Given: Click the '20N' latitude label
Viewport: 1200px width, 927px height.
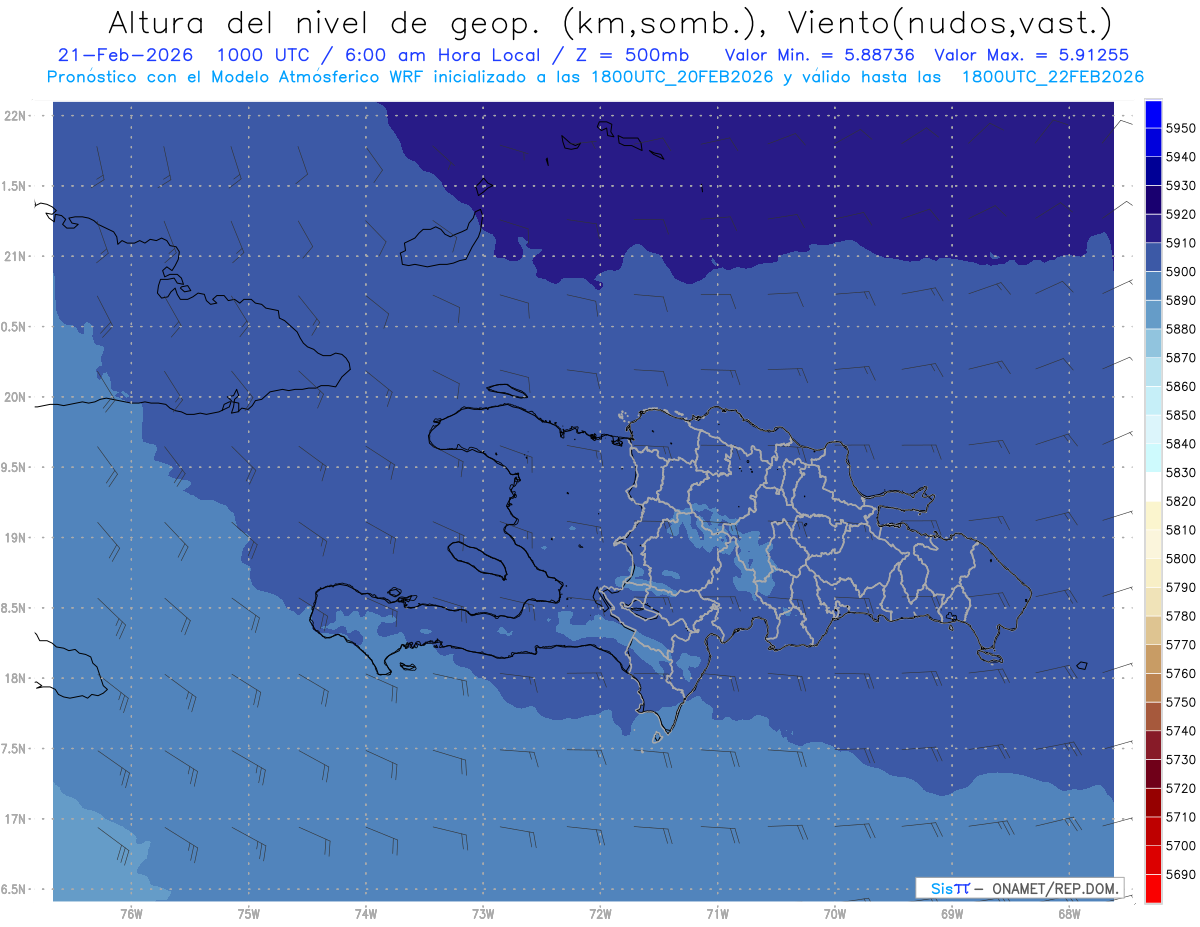Looking at the screenshot, I should tap(15, 397).
